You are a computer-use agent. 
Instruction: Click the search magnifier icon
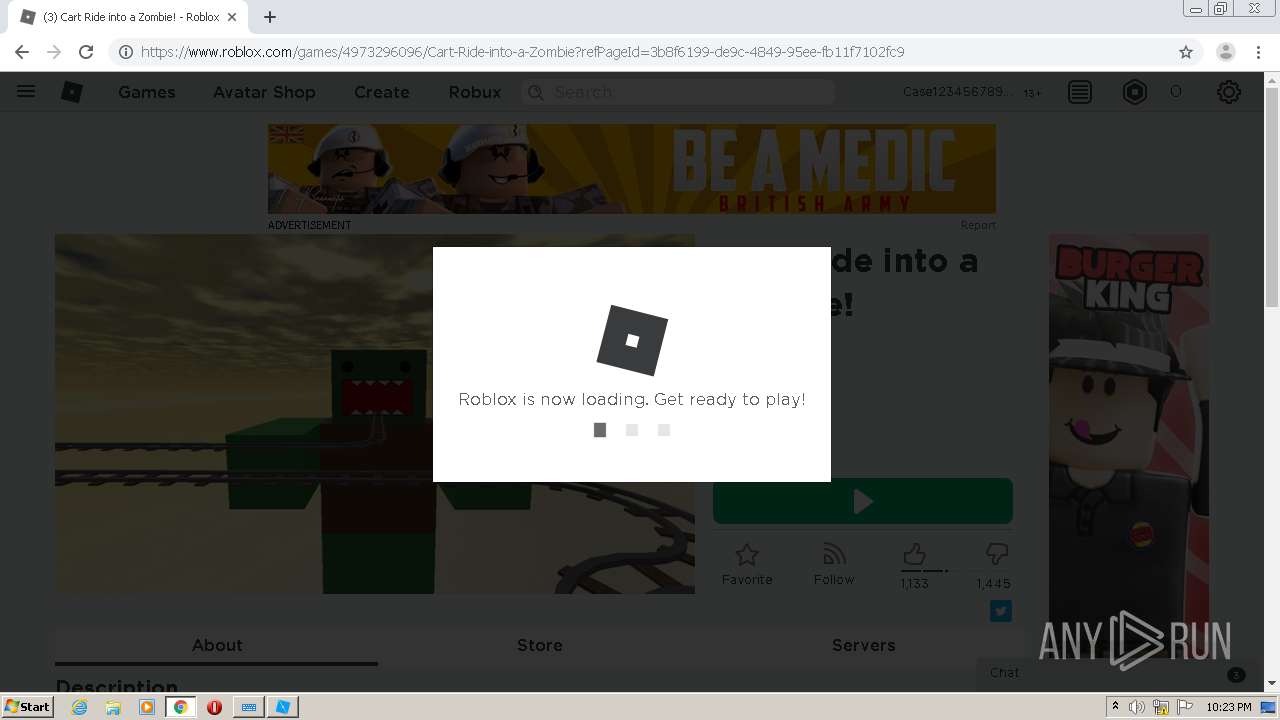(x=536, y=92)
